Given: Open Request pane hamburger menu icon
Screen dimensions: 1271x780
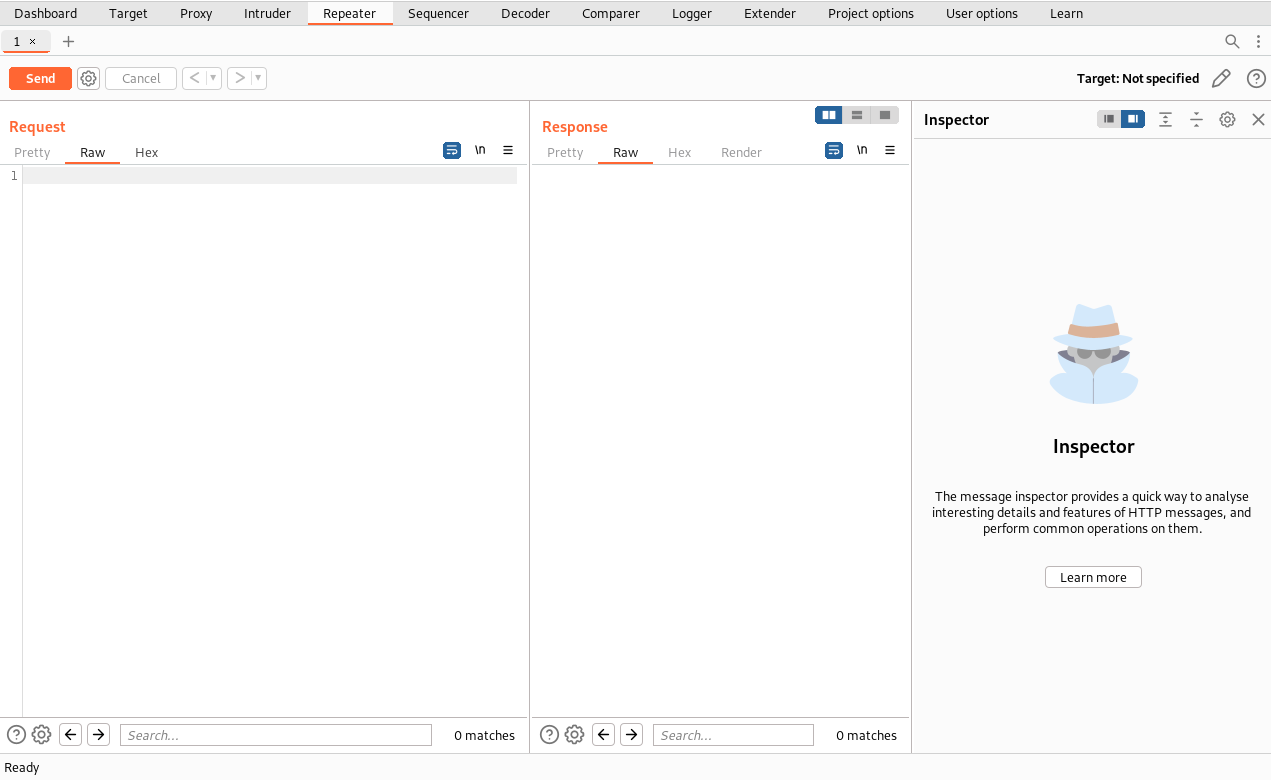Looking at the screenshot, I should tap(508, 150).
